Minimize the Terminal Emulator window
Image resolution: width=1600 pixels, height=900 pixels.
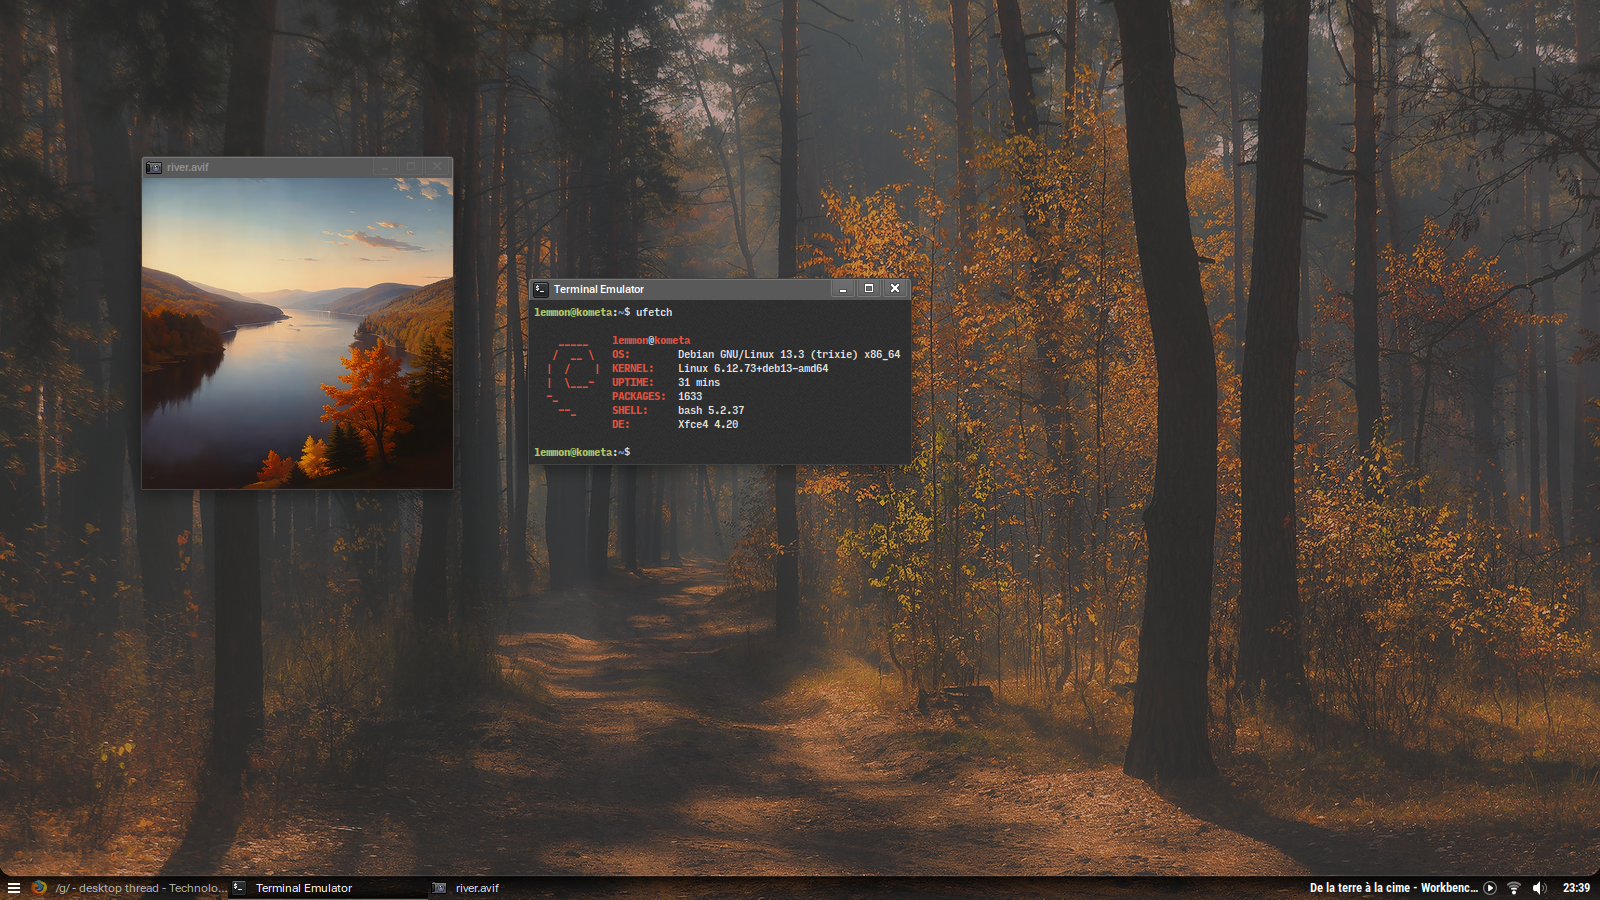(x=843, y=289)
